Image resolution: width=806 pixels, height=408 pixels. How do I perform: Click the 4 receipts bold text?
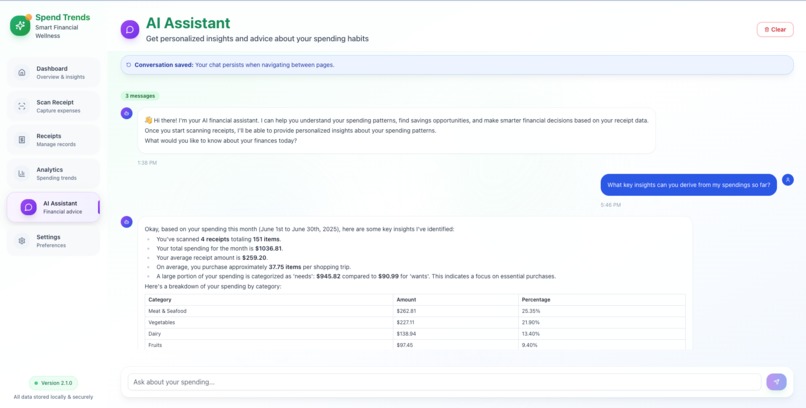[215, 239]
